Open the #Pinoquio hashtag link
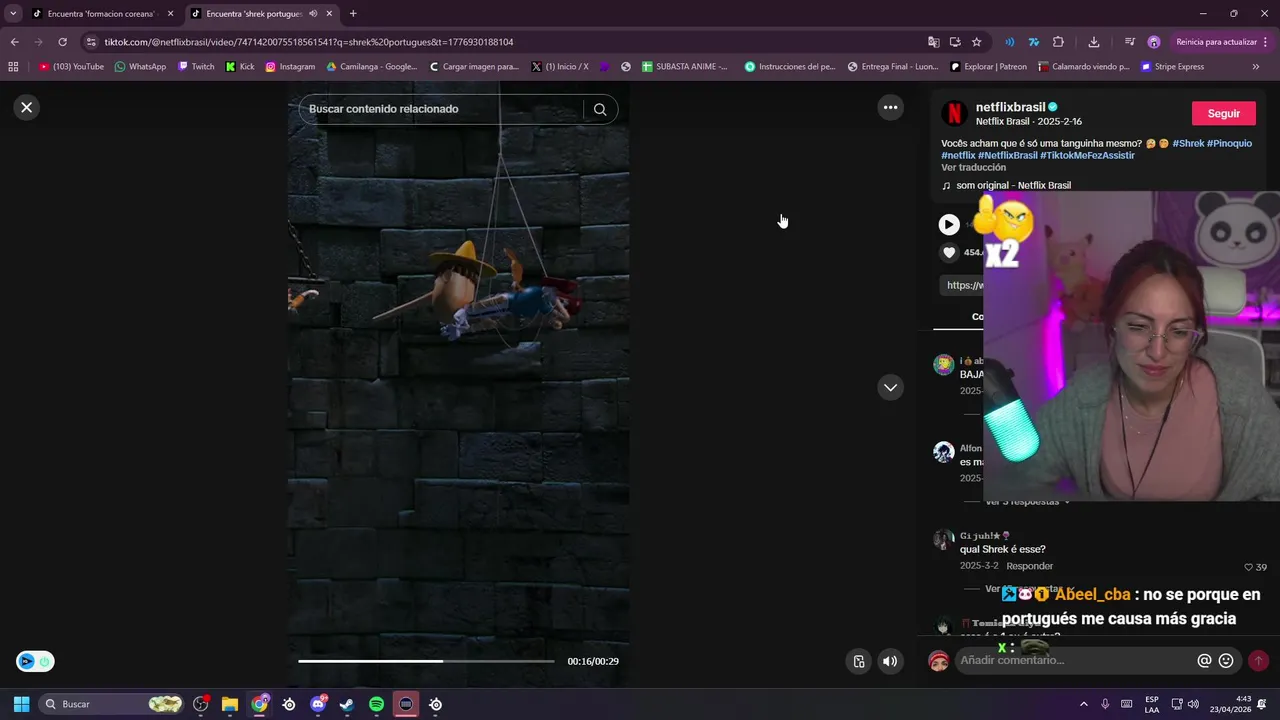 pyautogui.click(x=1229, y=143)
